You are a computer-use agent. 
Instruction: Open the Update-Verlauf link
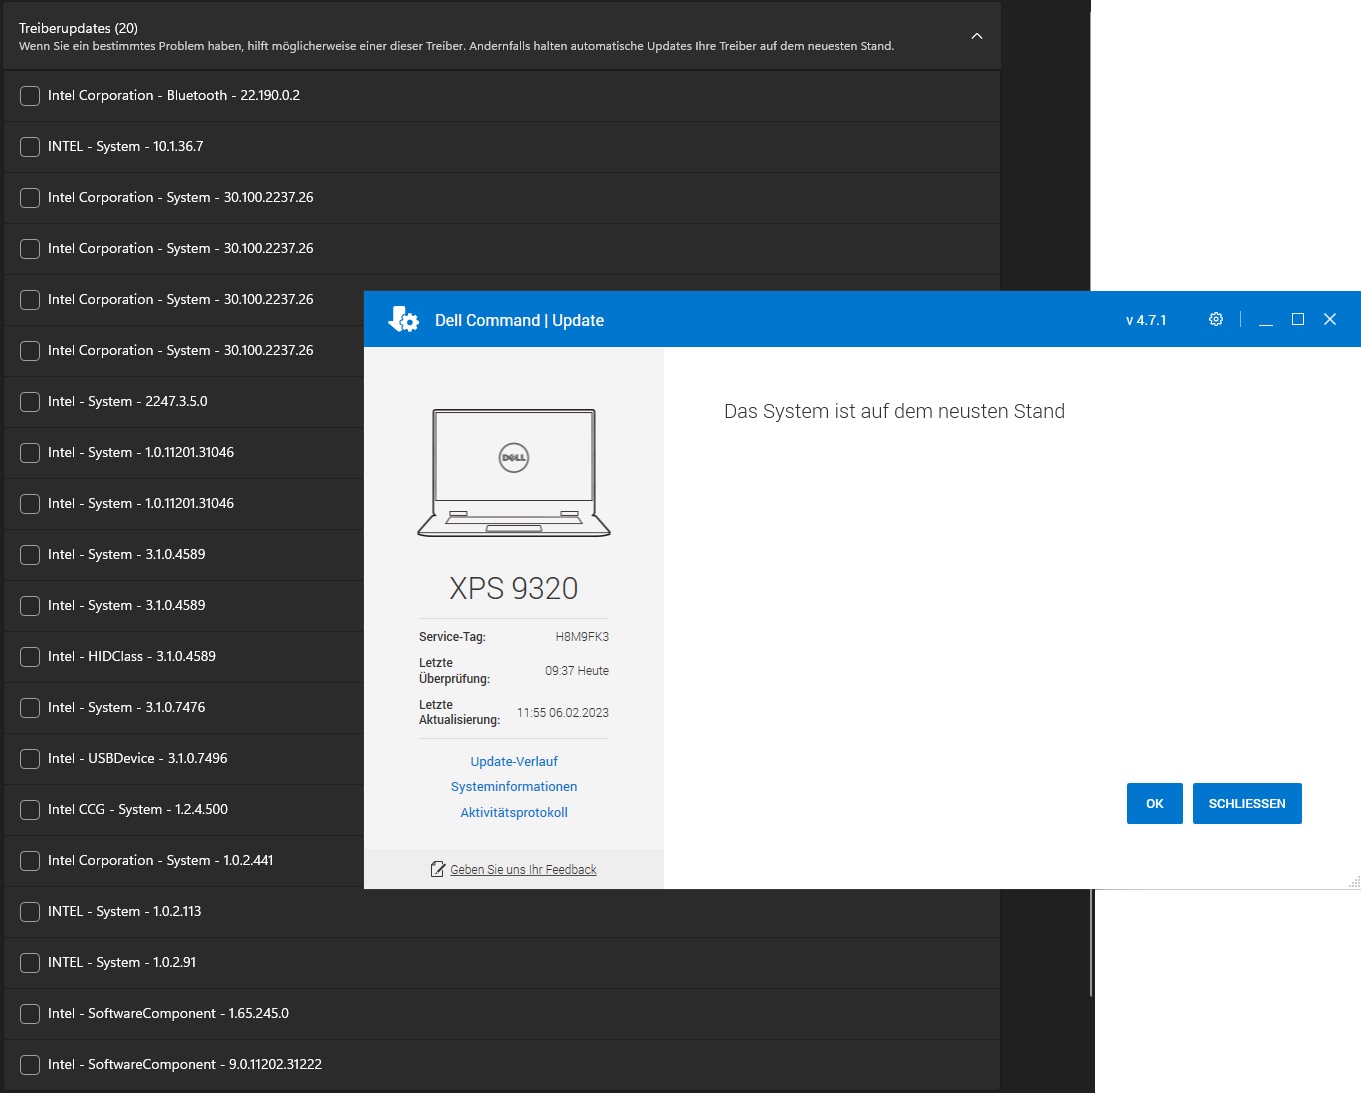click(x=514, y=761)
